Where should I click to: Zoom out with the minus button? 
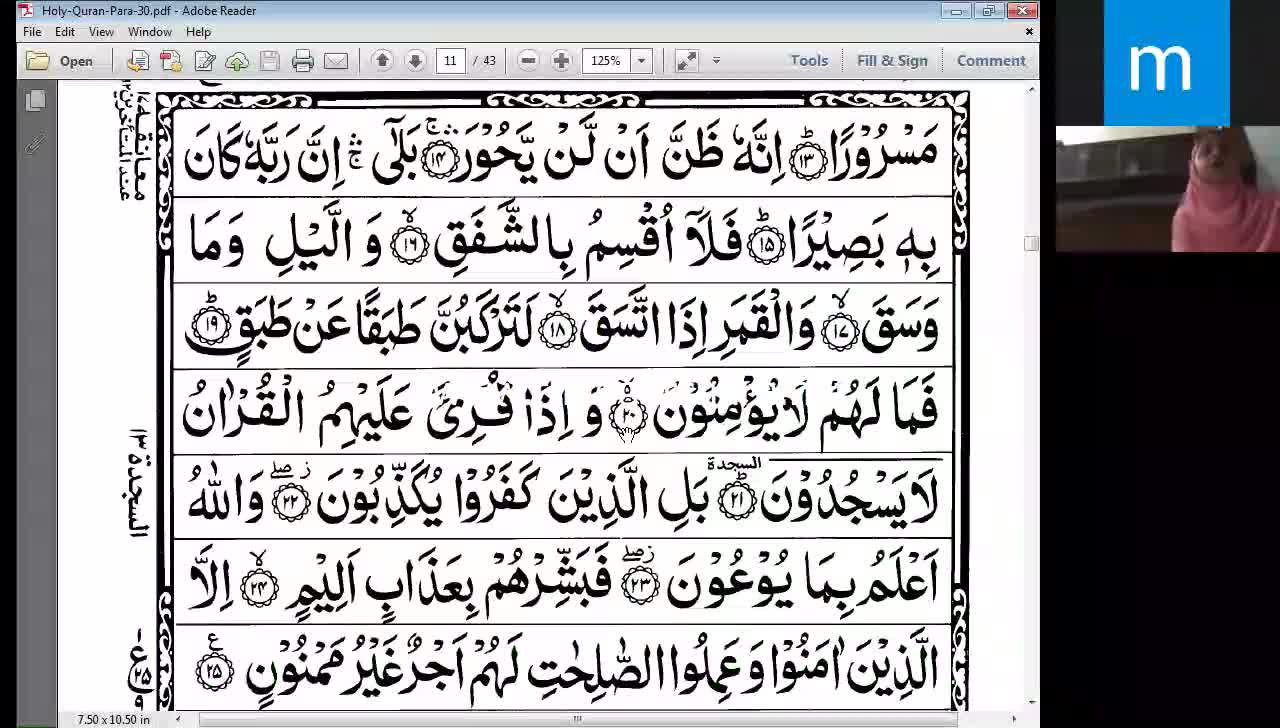pos(528,61)
